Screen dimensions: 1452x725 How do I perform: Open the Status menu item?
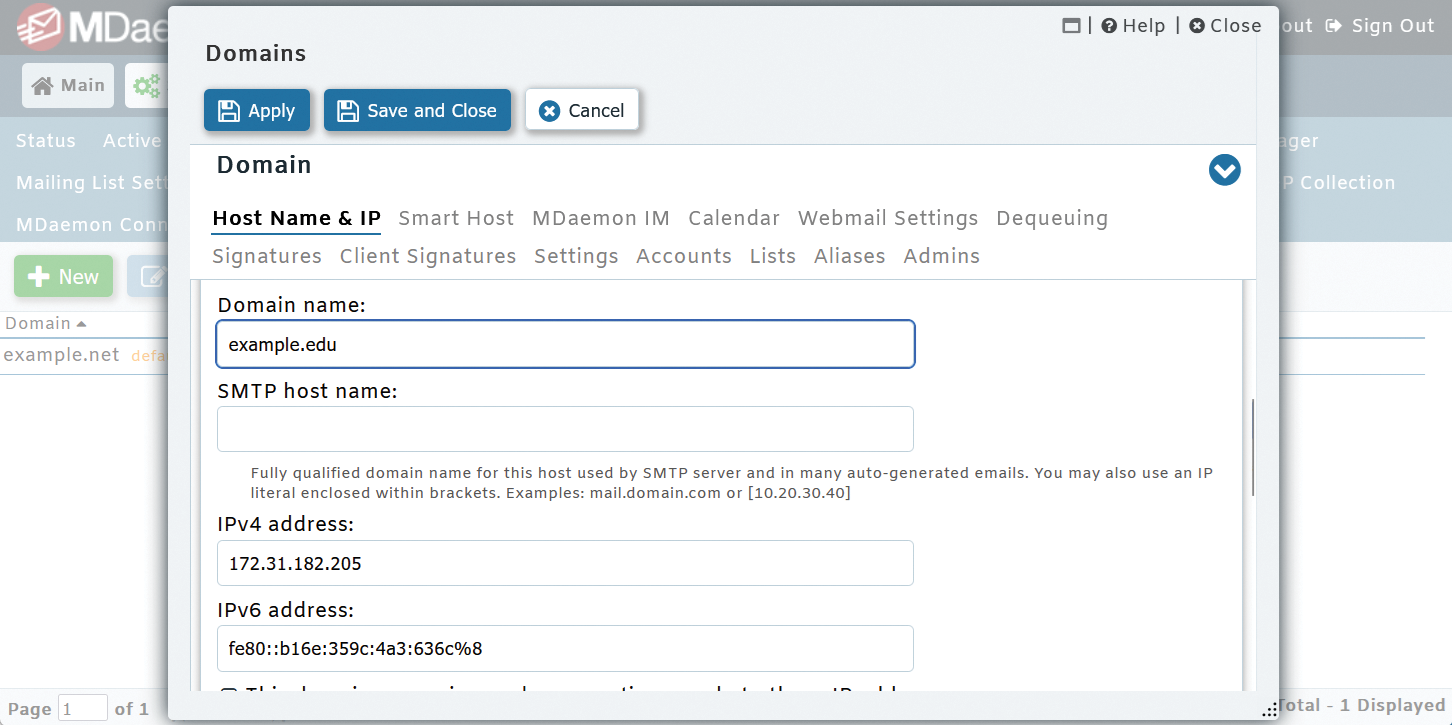tap(46, 141)
